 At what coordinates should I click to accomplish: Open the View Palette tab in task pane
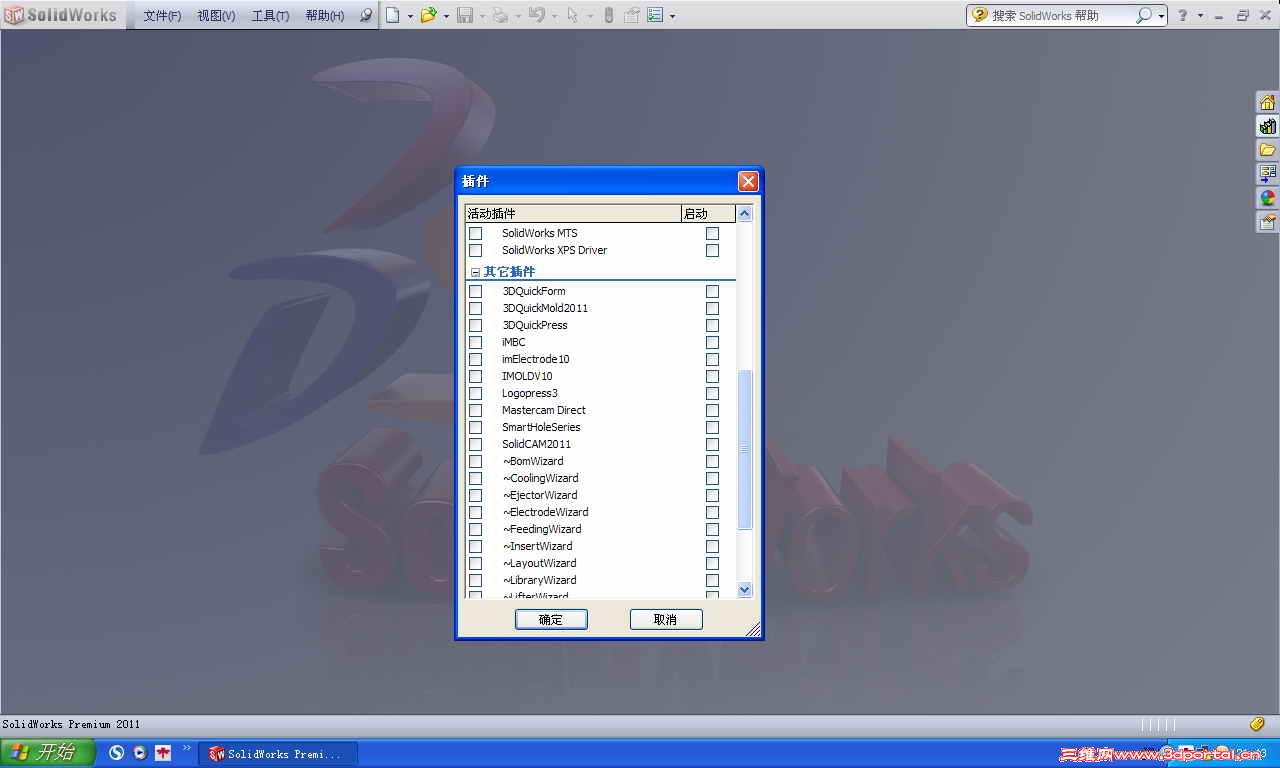1268,174
